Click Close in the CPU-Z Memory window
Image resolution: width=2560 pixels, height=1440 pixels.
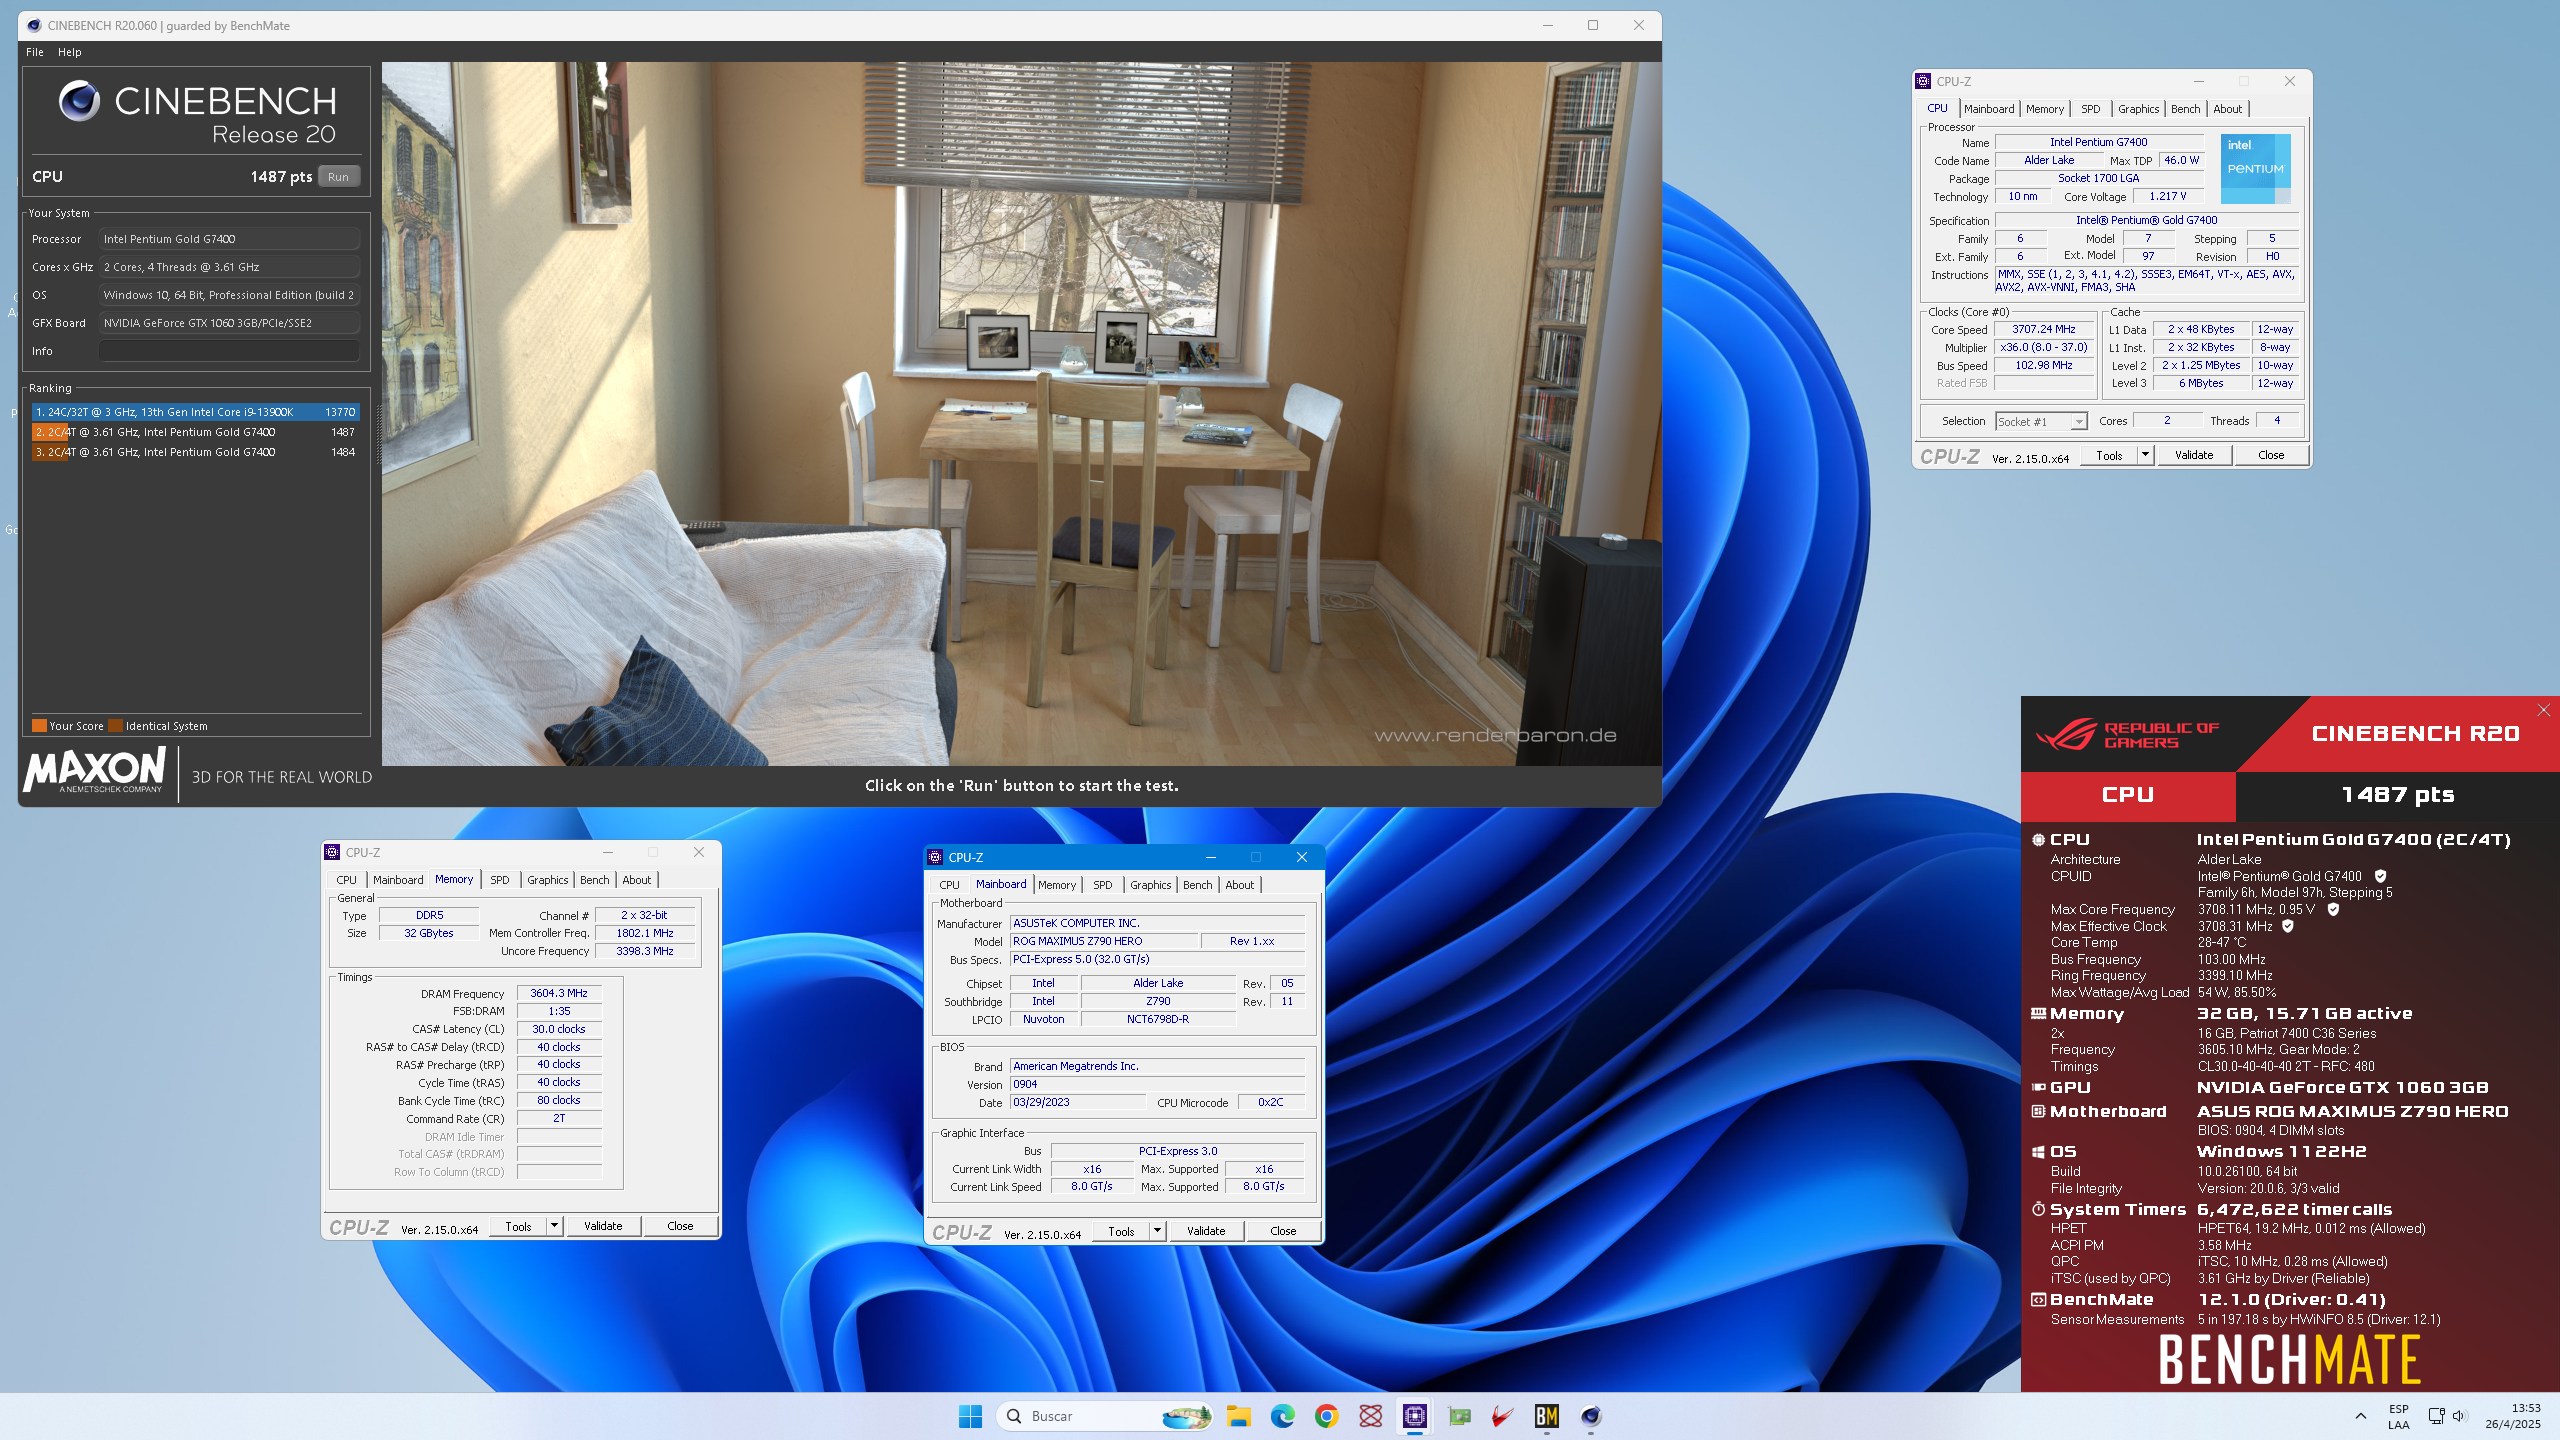[x=680, y=1226]
